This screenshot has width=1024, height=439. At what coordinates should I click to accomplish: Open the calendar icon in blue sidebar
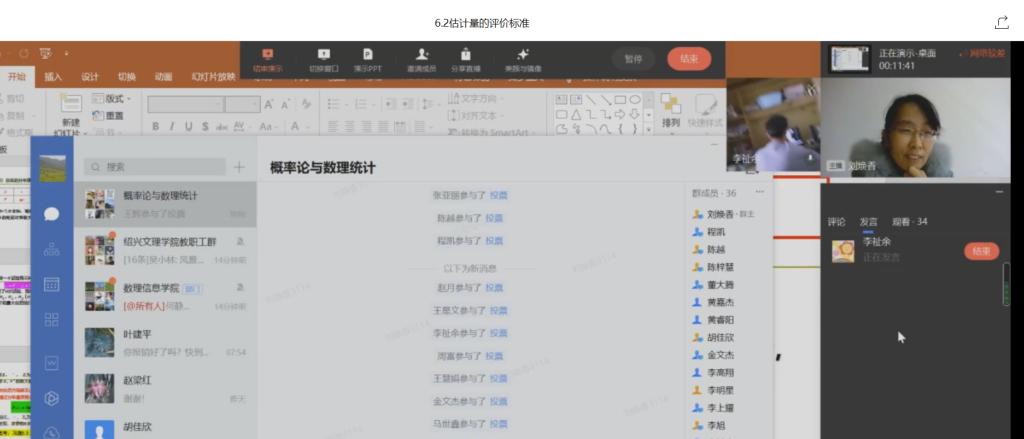[52, 284]
